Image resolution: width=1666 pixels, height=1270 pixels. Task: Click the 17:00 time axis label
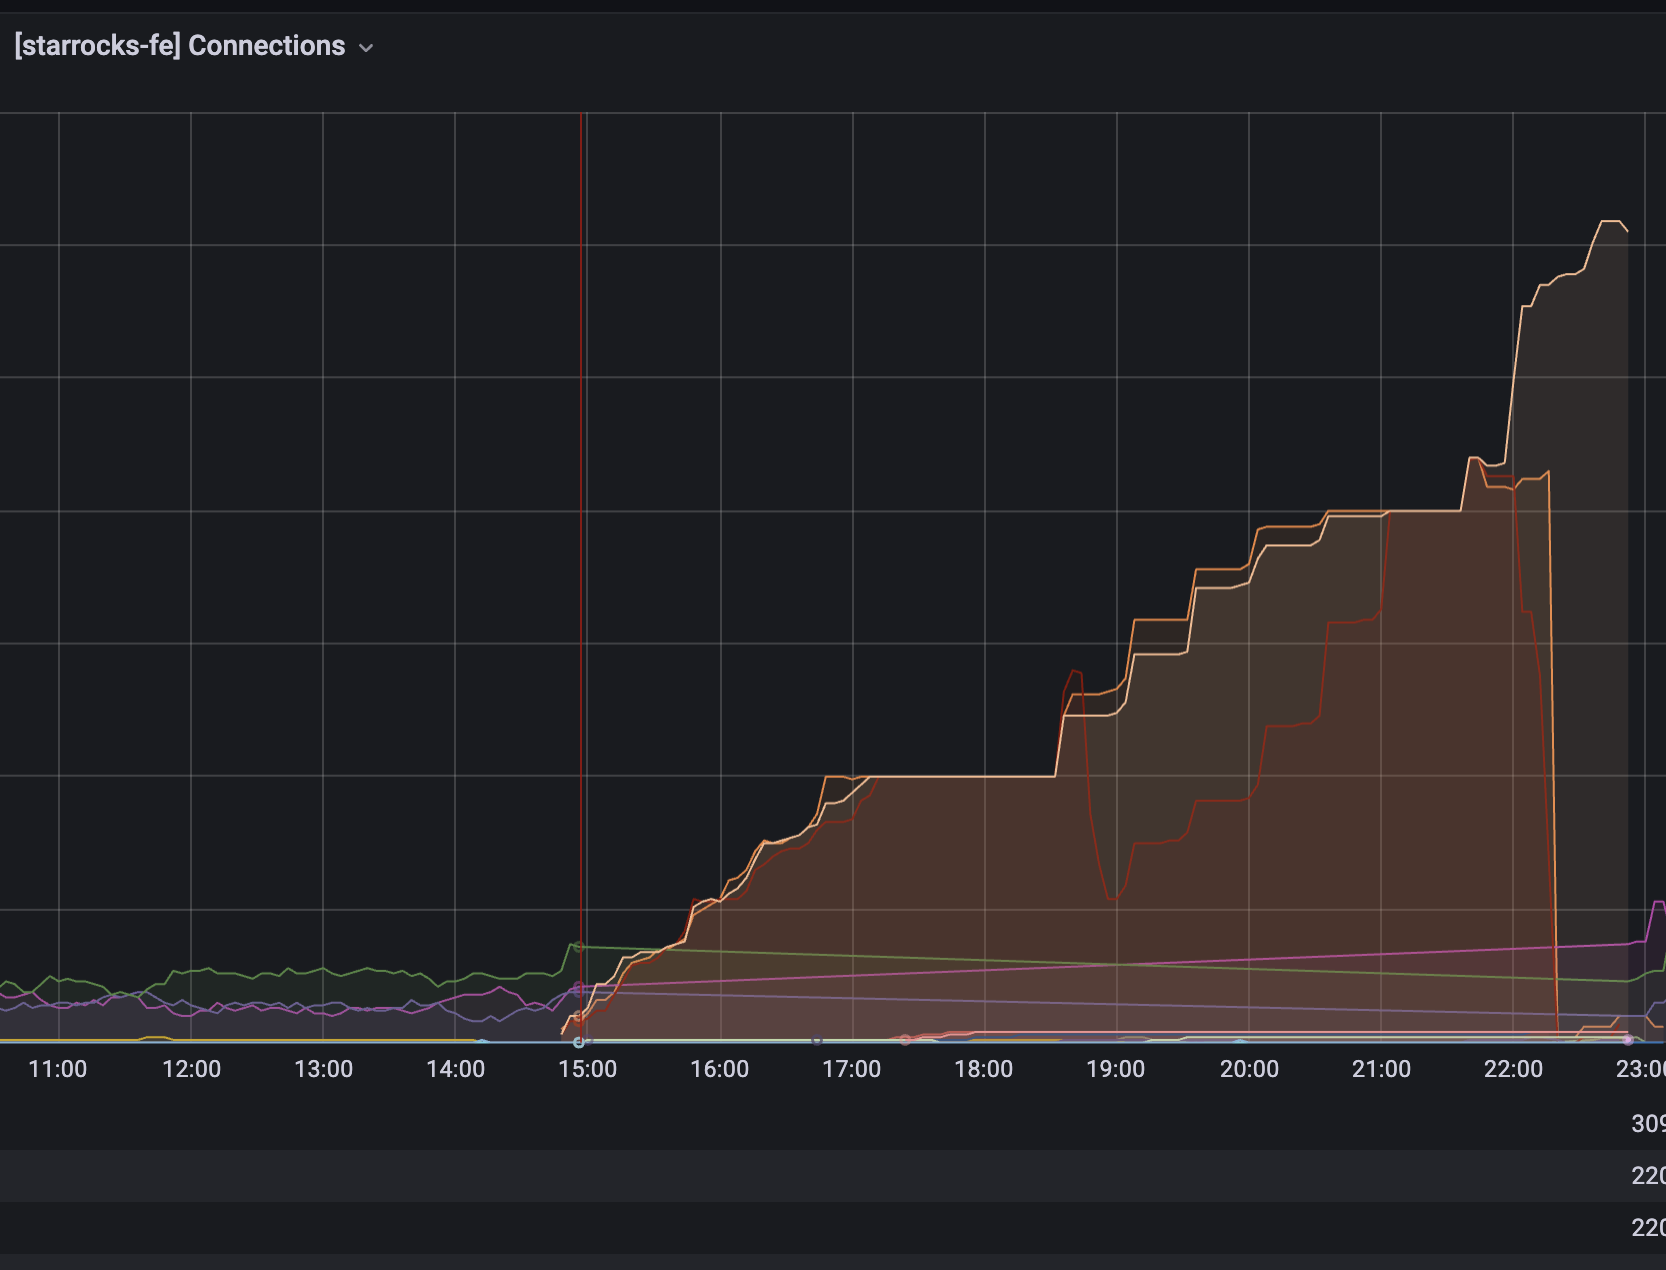tap(851, 1069)
